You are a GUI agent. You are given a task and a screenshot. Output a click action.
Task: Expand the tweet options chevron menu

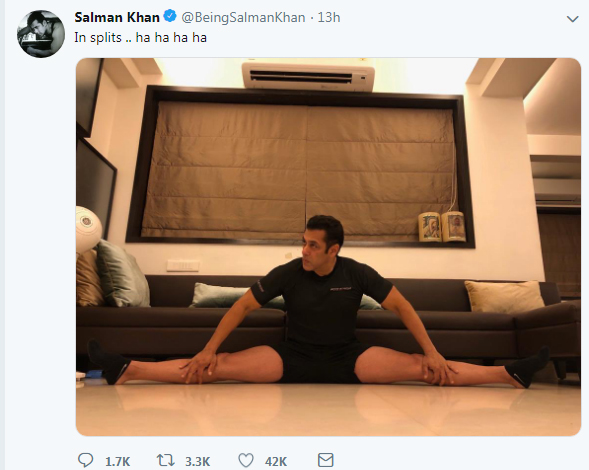572,19
